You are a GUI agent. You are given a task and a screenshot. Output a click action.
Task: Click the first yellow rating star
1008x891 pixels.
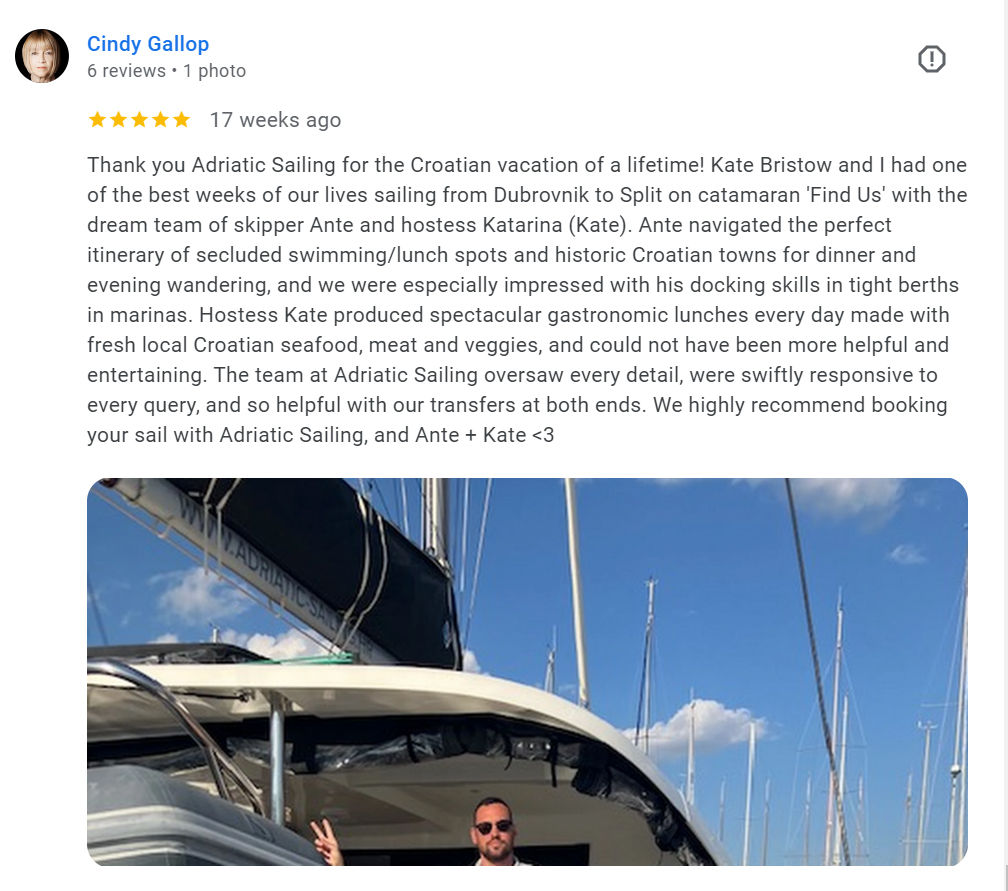pos(97,120)
